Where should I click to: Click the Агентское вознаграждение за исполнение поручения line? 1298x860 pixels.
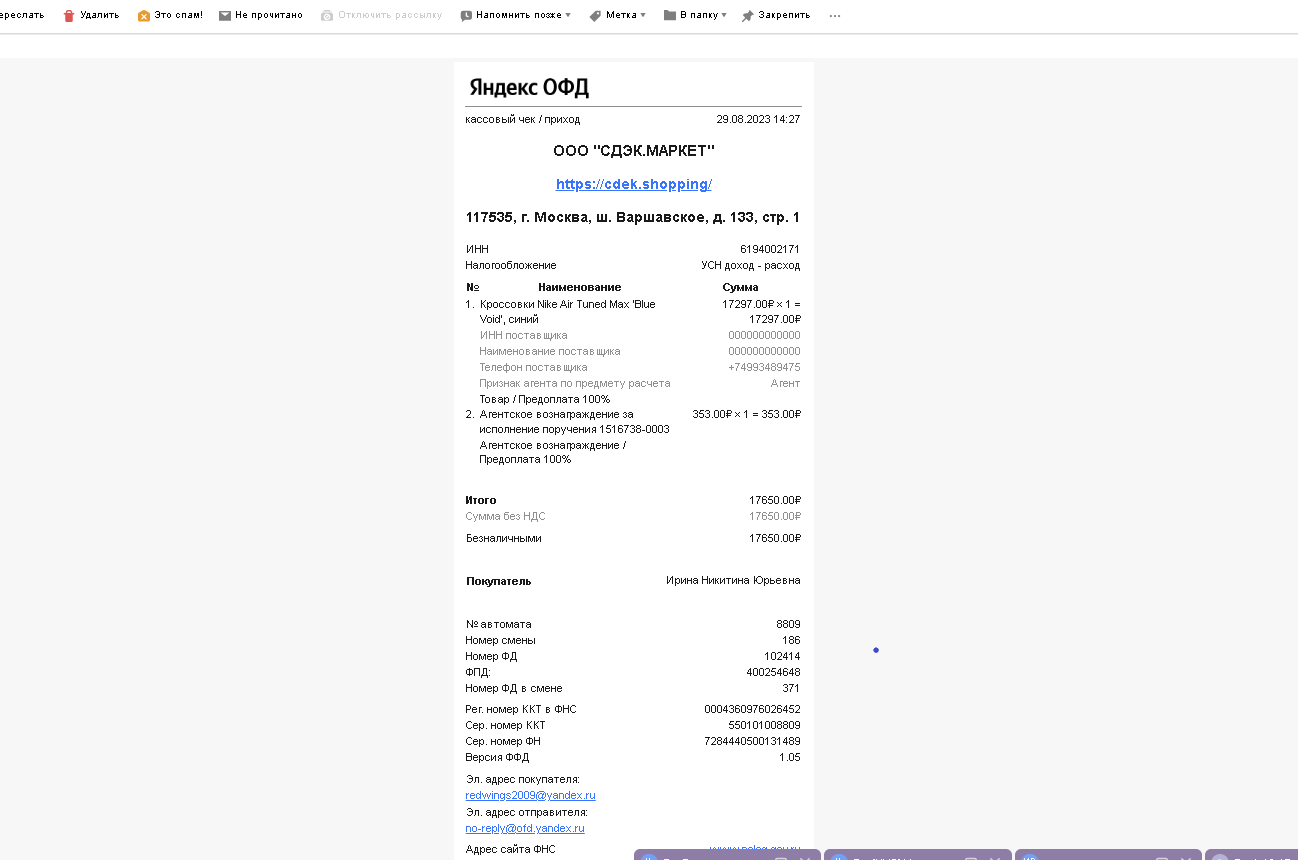[x=574, y=421]
